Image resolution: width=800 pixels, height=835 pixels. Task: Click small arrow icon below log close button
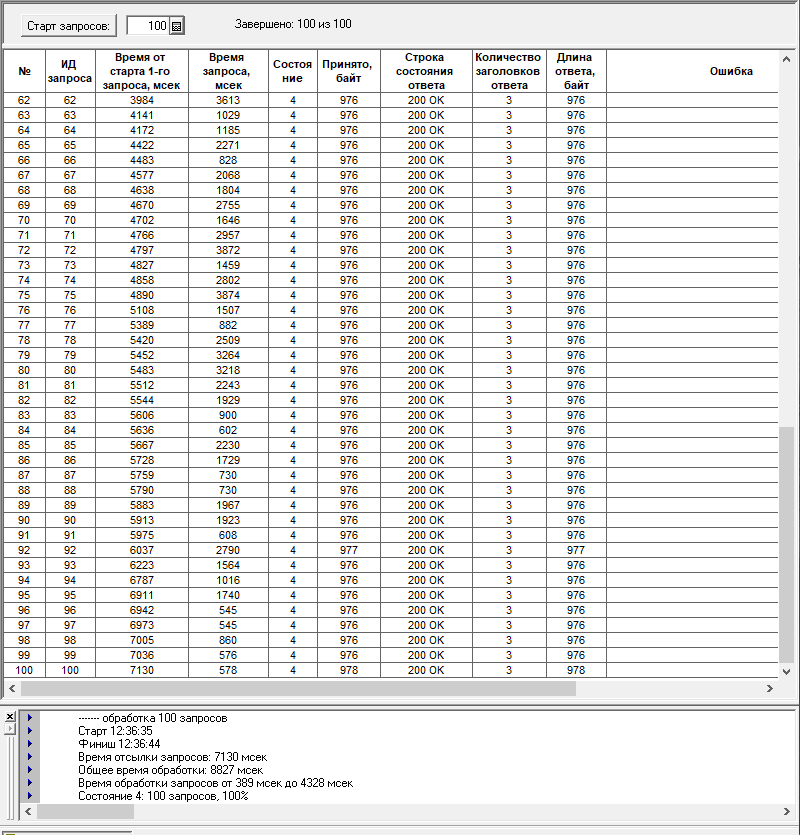click(10, 728)
